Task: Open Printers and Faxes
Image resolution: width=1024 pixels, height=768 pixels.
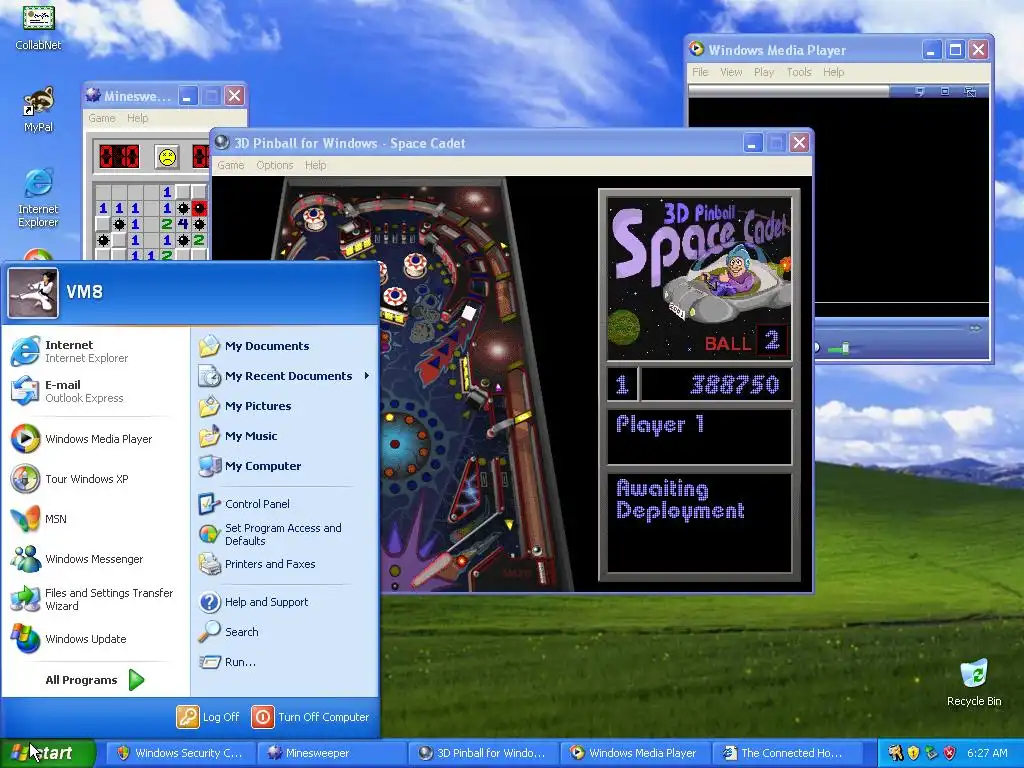Action: point(285,564)
